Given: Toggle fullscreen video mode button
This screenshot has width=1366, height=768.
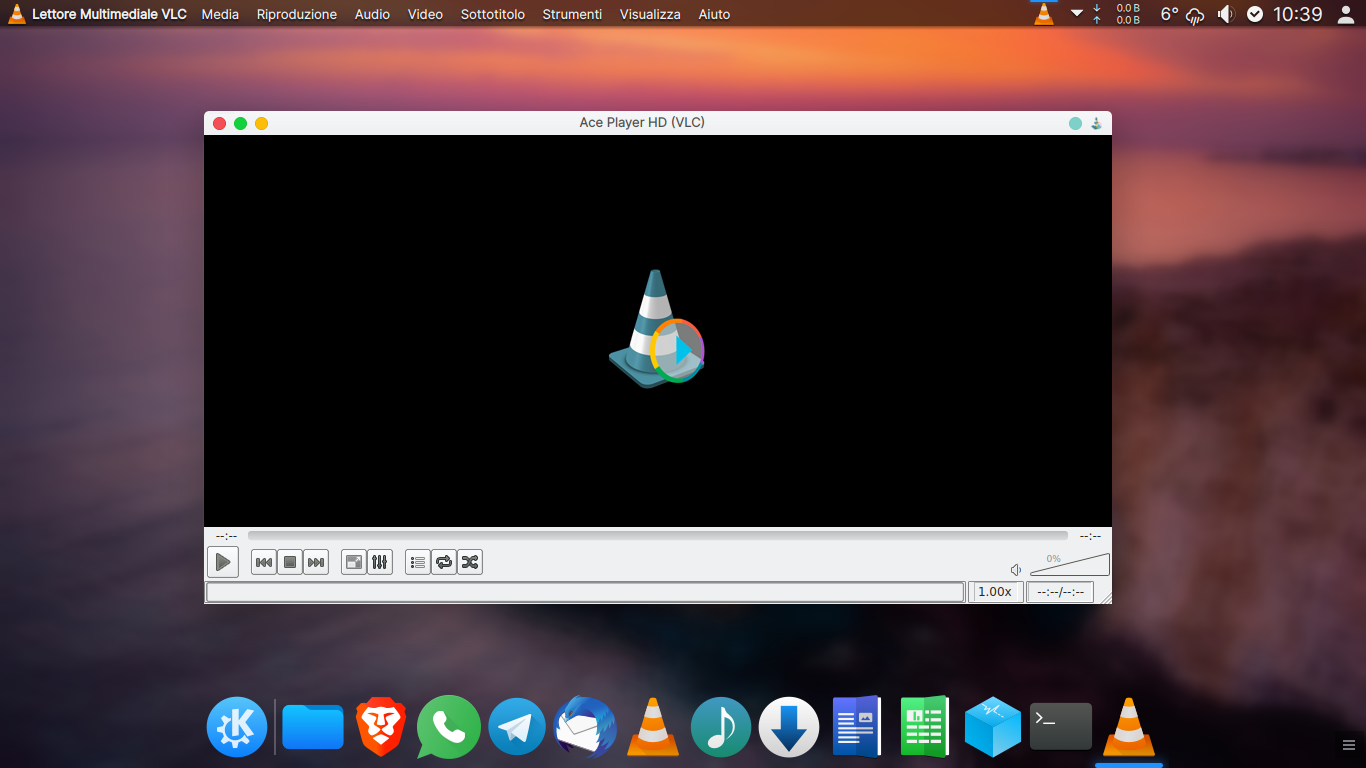Looking at the screenshot, I should click(x=354, y=562).
